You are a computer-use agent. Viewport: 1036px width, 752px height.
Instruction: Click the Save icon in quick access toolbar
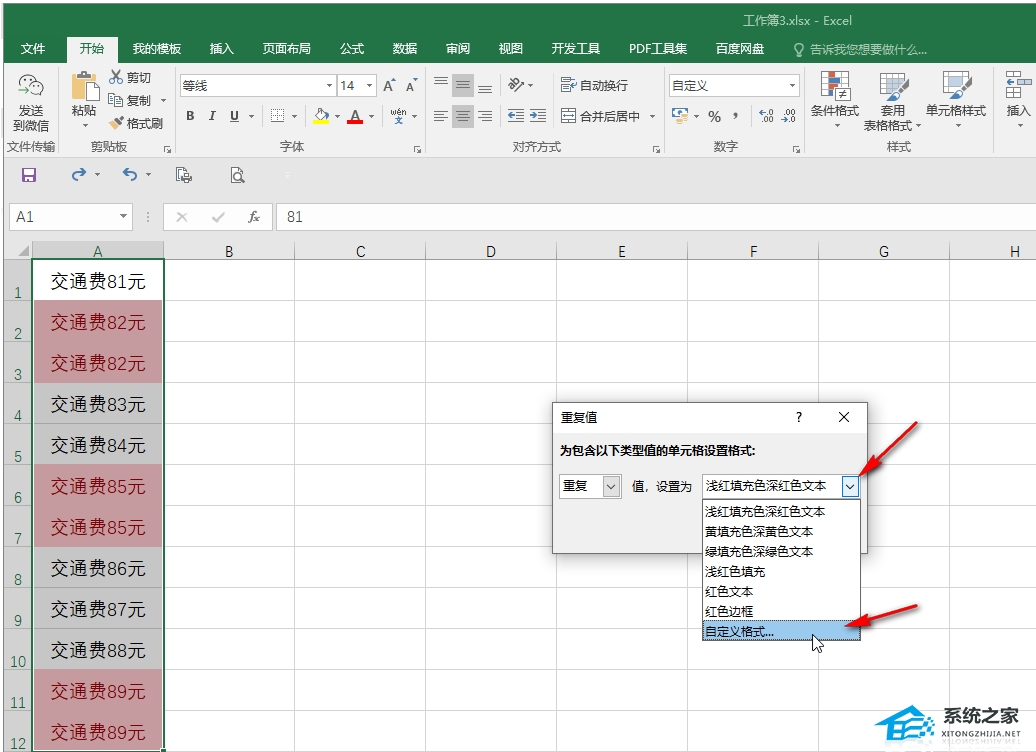[x=28, y=174]
